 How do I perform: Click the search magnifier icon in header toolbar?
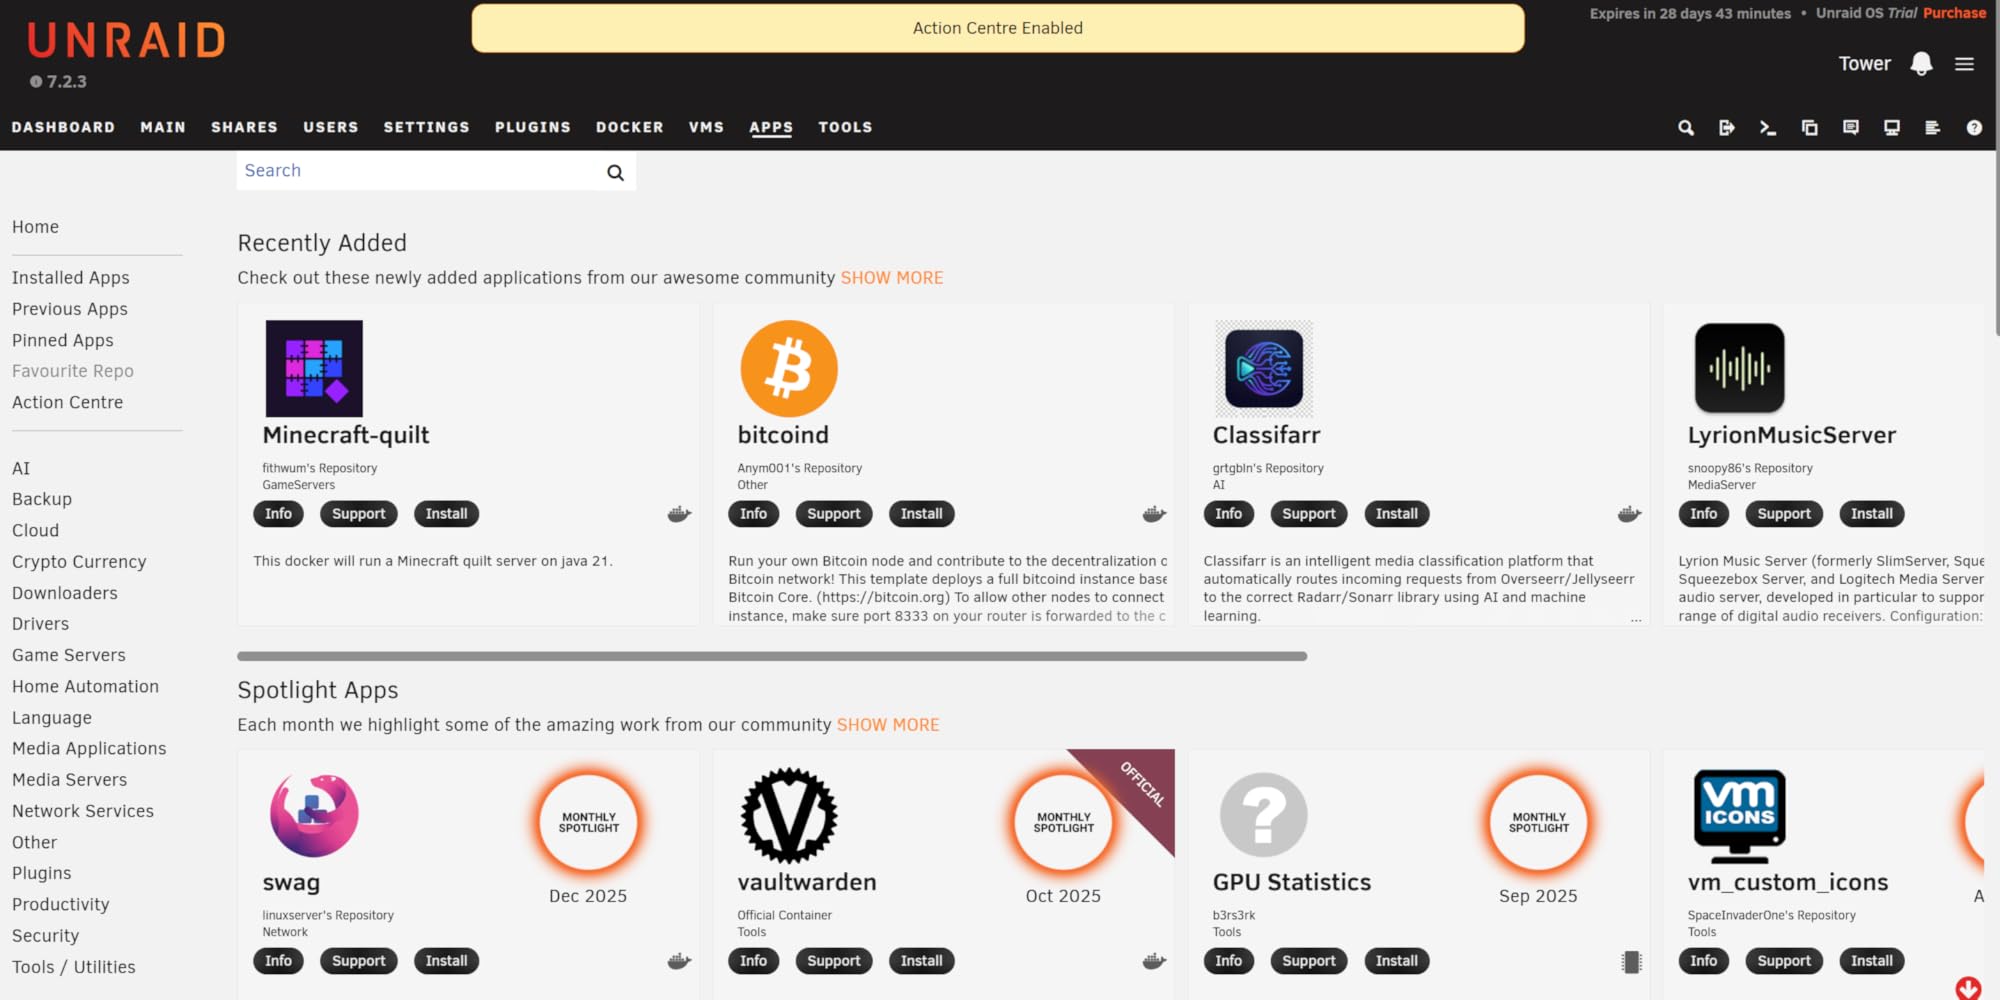1686,128
